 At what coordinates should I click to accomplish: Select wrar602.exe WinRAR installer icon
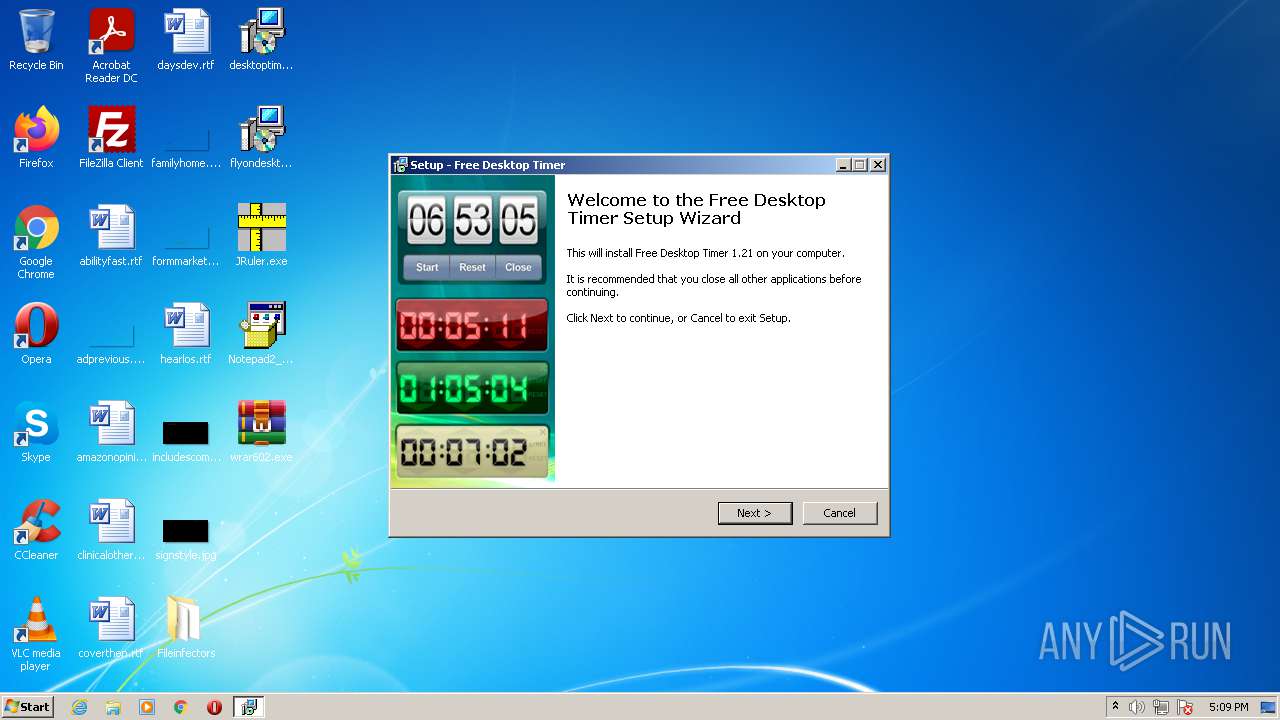point(261,432)
